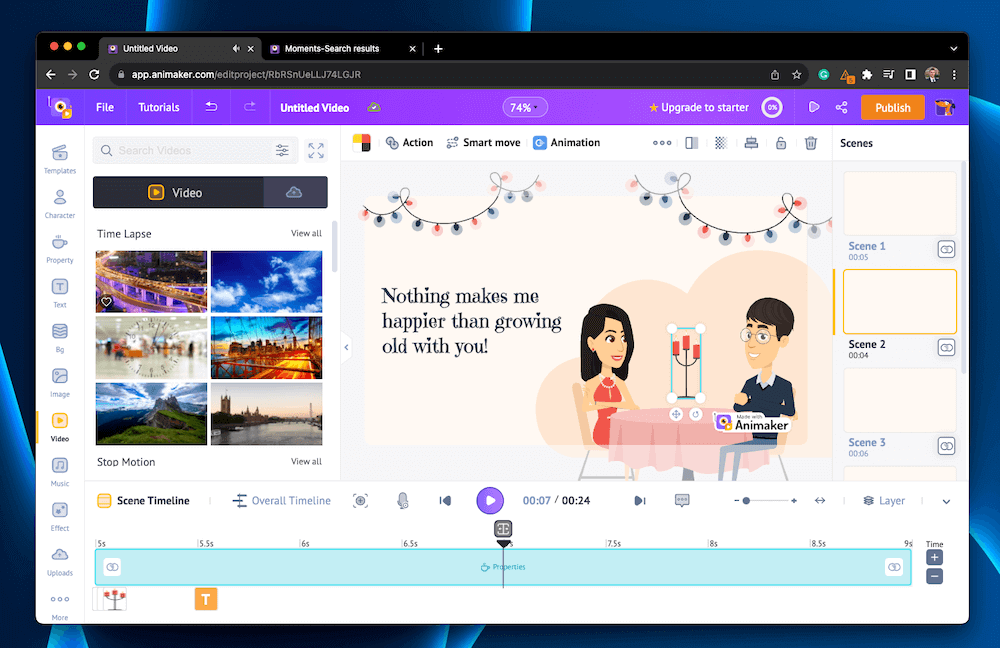The image size is (1000, 648).
Task: Toggle Scene 2 transition effect
Action: [x=946, y=348]
